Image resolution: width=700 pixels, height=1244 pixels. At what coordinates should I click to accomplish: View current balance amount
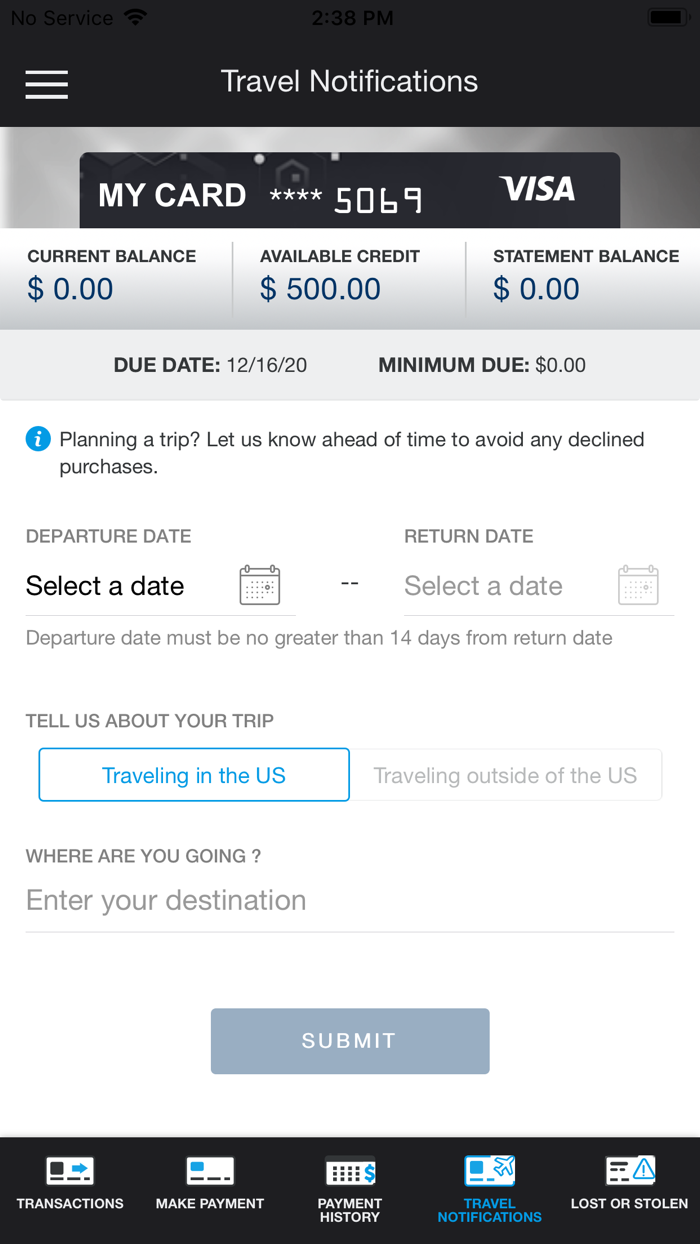70,289
